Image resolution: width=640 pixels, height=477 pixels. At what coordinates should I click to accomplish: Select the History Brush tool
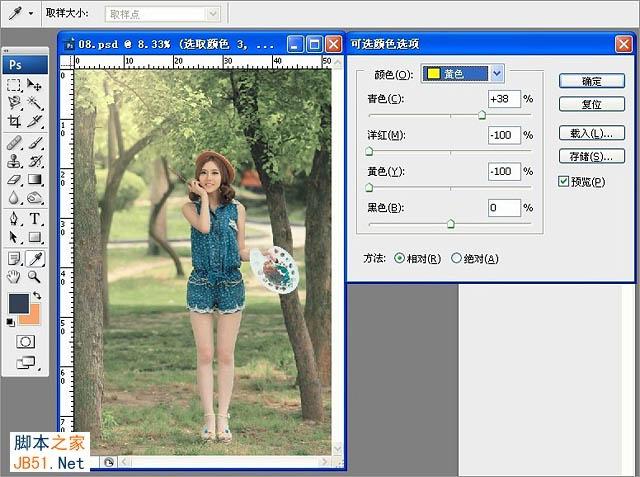click(x=35, y=162)
